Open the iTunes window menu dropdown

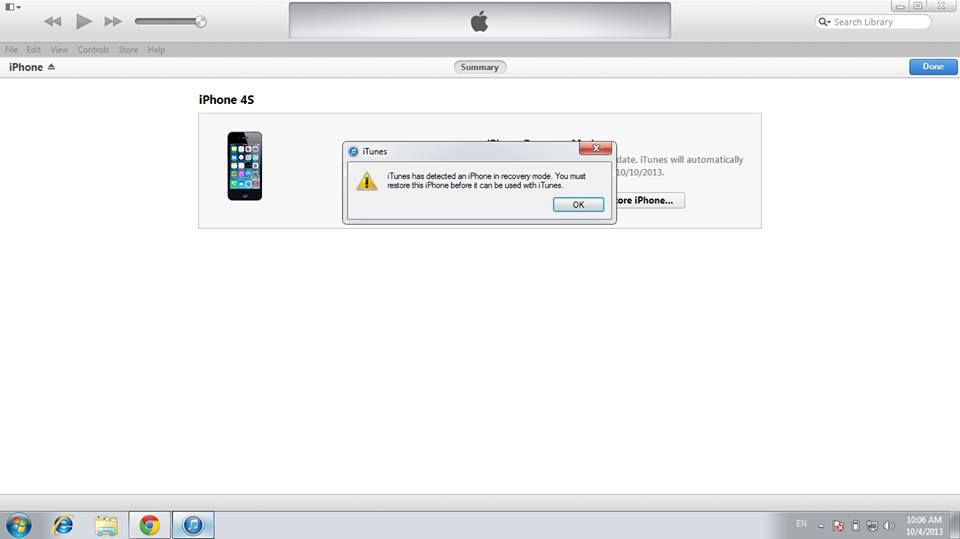13,7
